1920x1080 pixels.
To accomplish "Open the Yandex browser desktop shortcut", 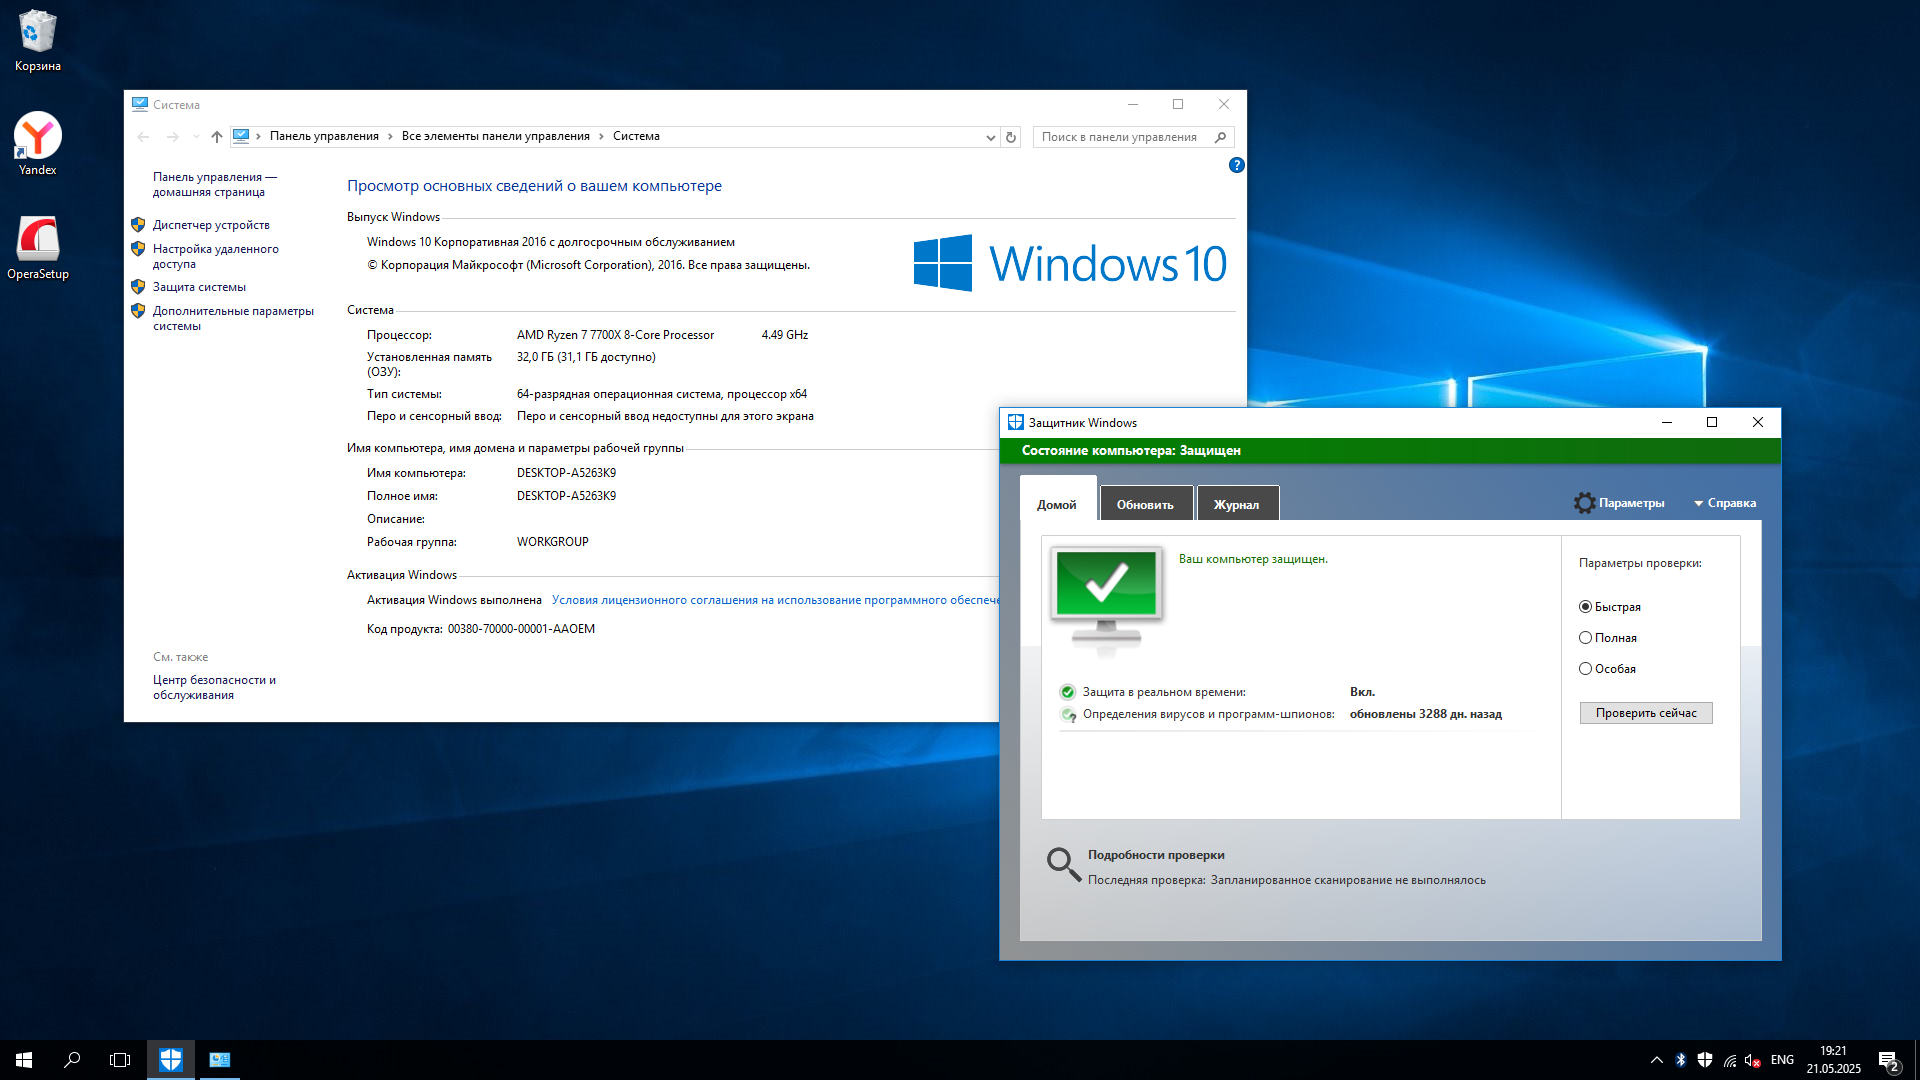I will [x=38, y=137].
